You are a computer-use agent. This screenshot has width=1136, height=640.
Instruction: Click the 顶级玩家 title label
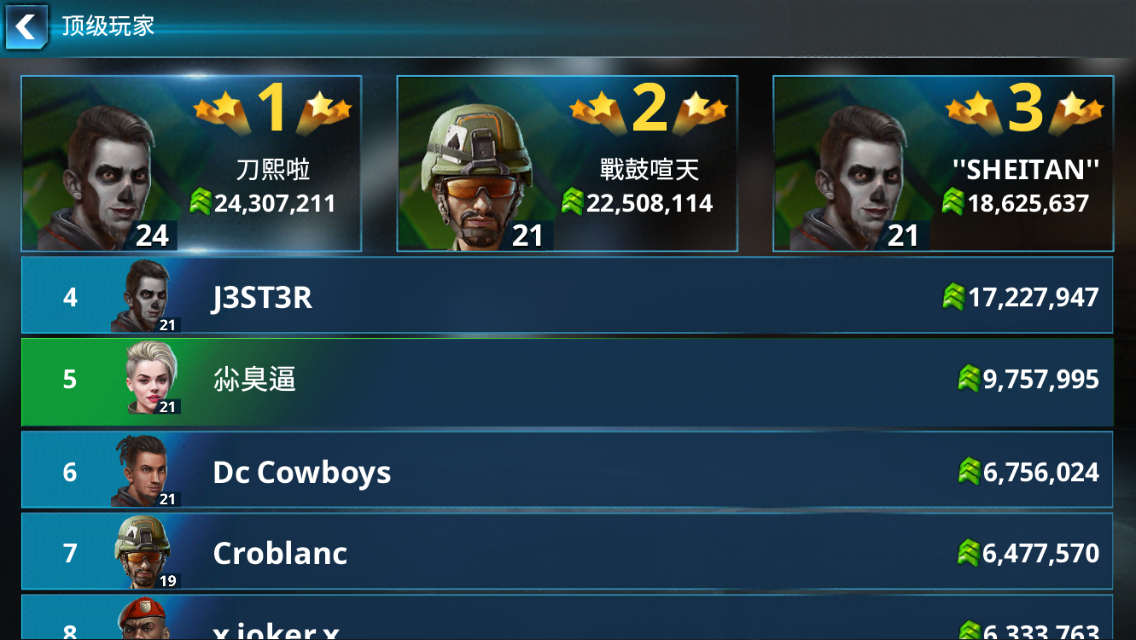(x=108, y=26)
